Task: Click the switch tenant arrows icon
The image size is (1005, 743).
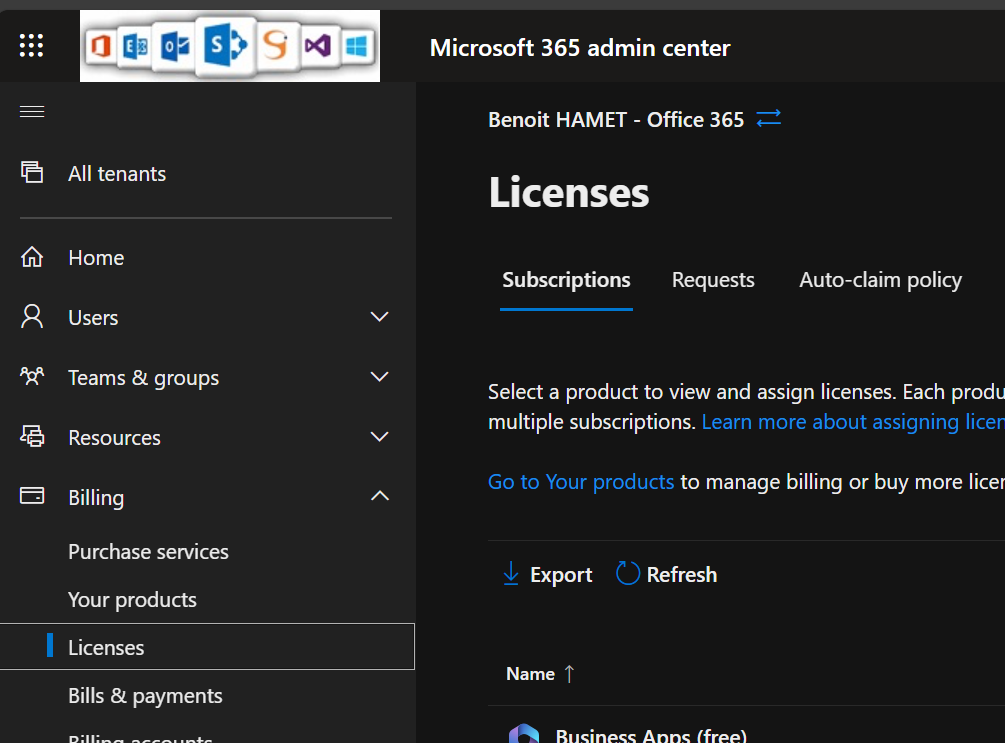Action: click(768, 119)
